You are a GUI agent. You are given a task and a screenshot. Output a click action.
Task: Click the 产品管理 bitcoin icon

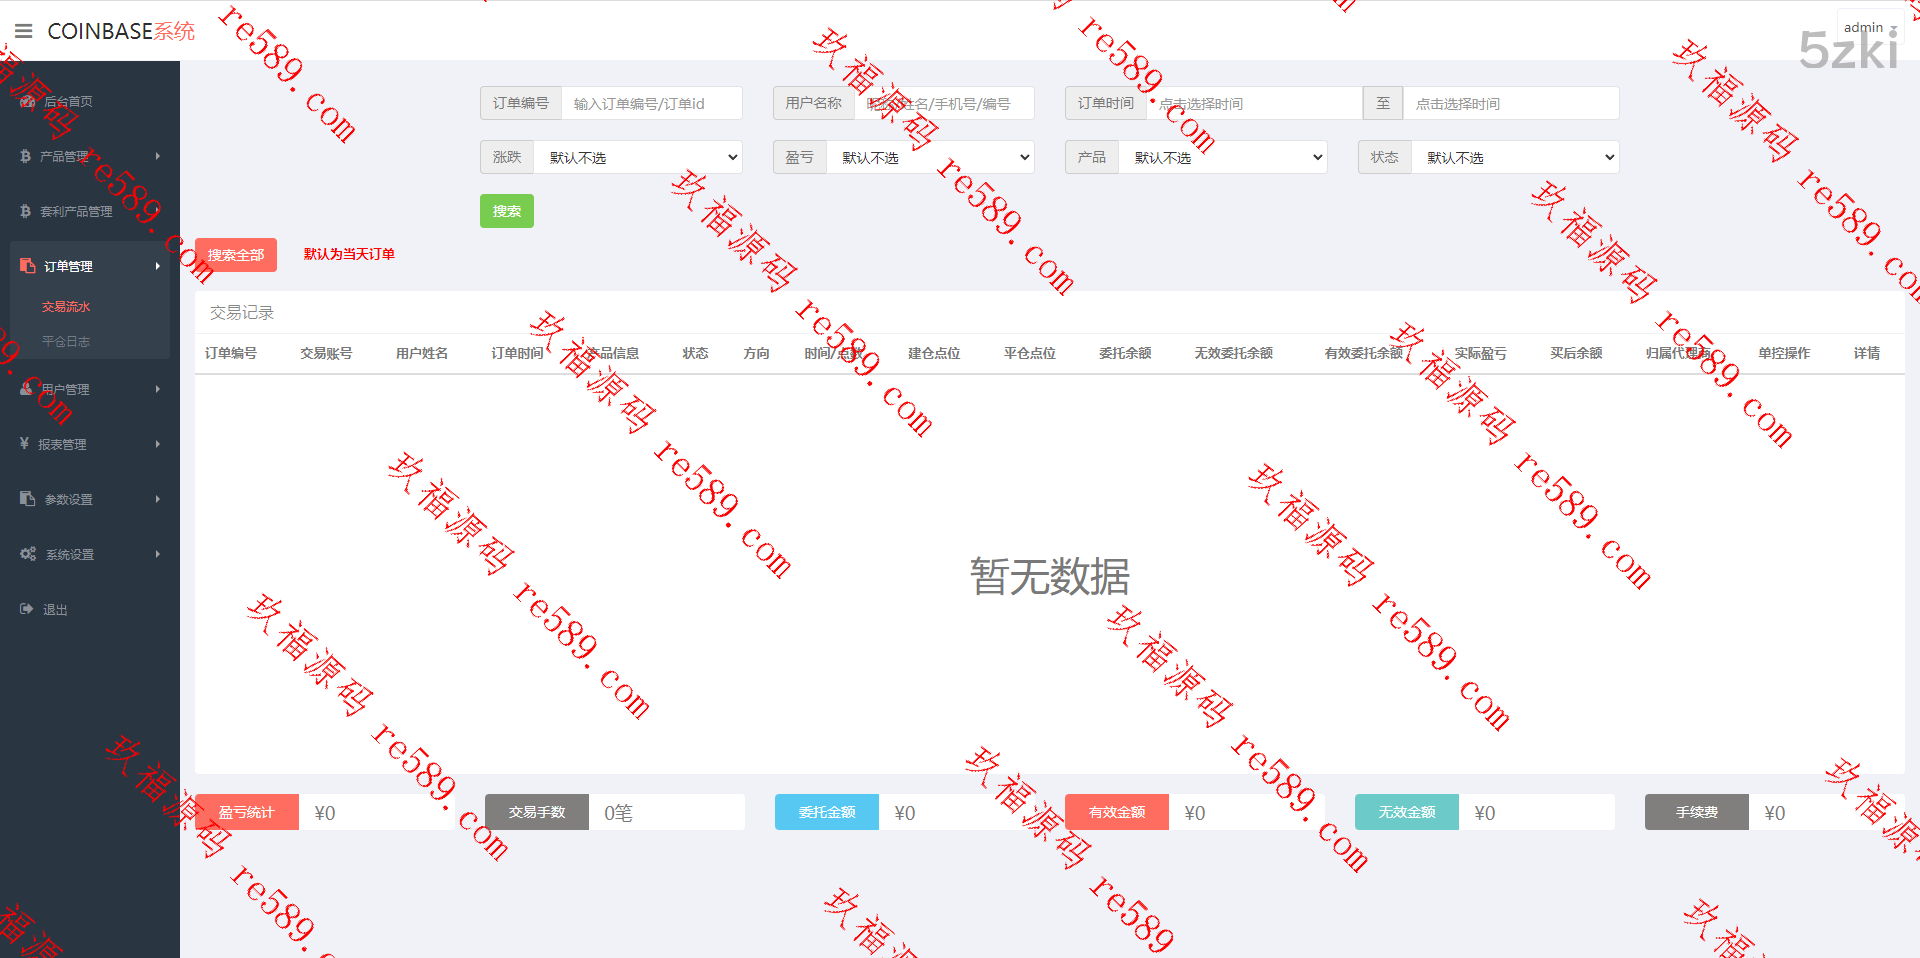point(25,156)
